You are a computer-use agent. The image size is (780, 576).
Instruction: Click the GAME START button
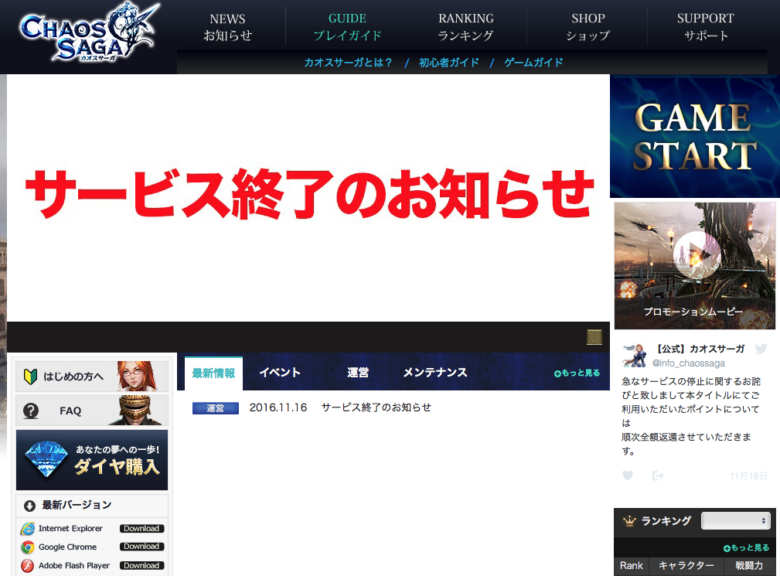coord(694,136)
